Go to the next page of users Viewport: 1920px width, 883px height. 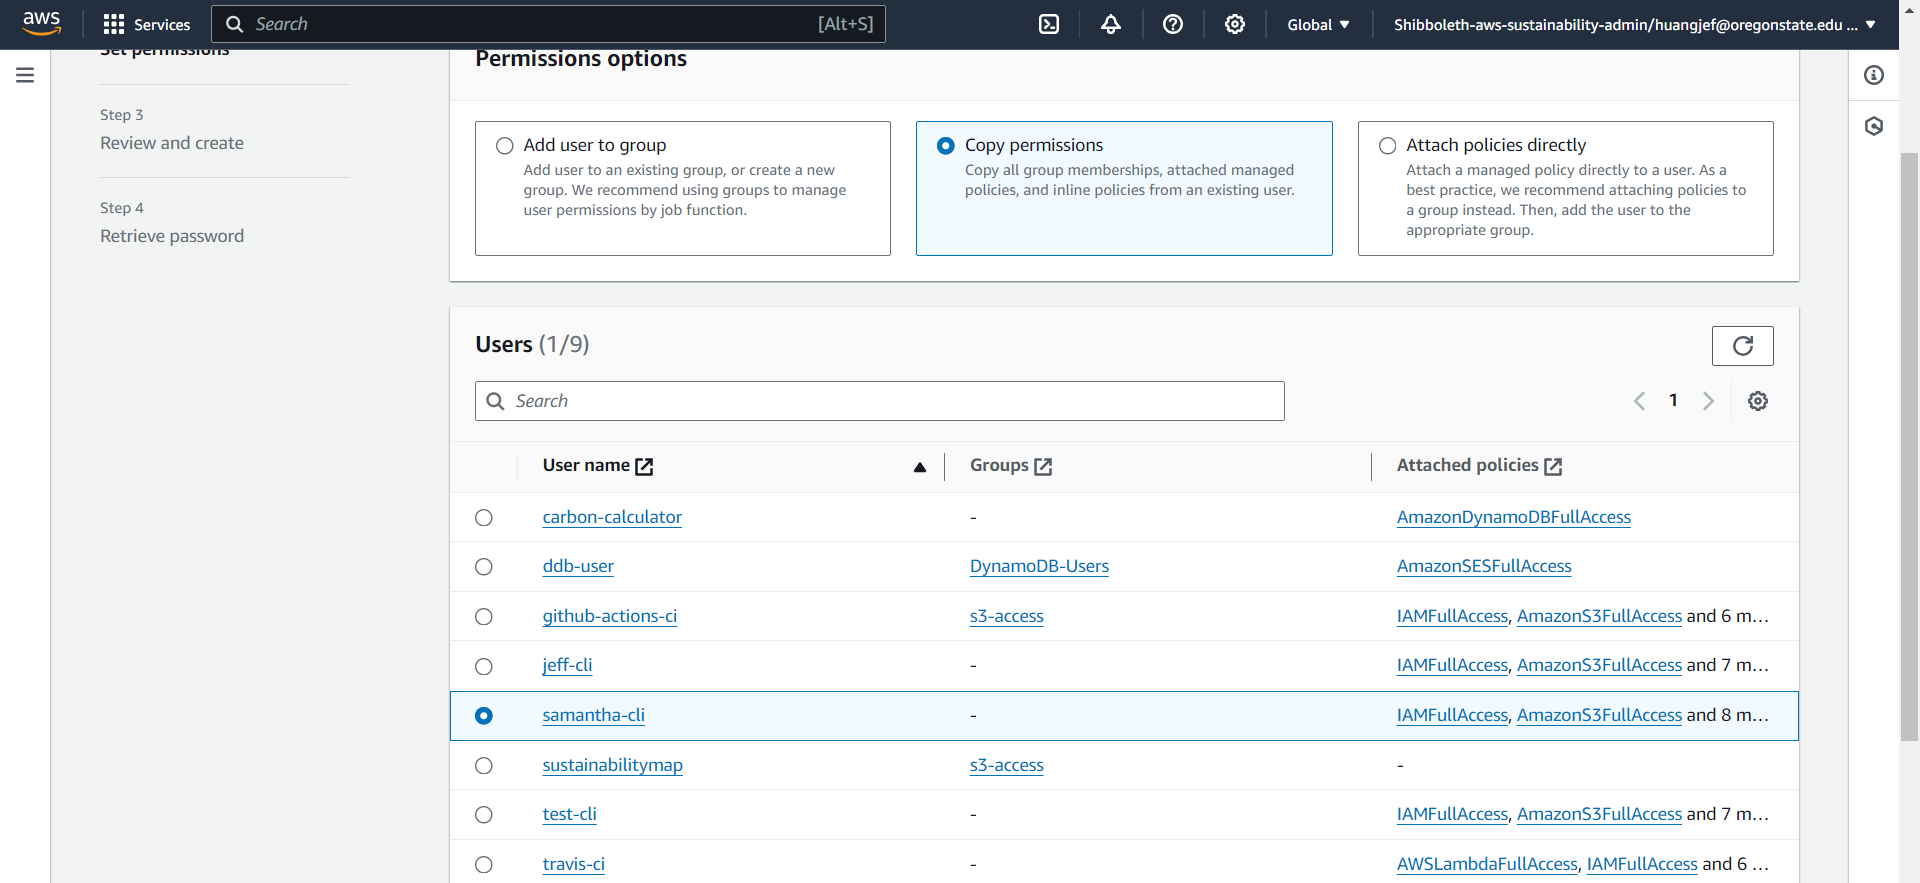click(x=1708, y=401)
